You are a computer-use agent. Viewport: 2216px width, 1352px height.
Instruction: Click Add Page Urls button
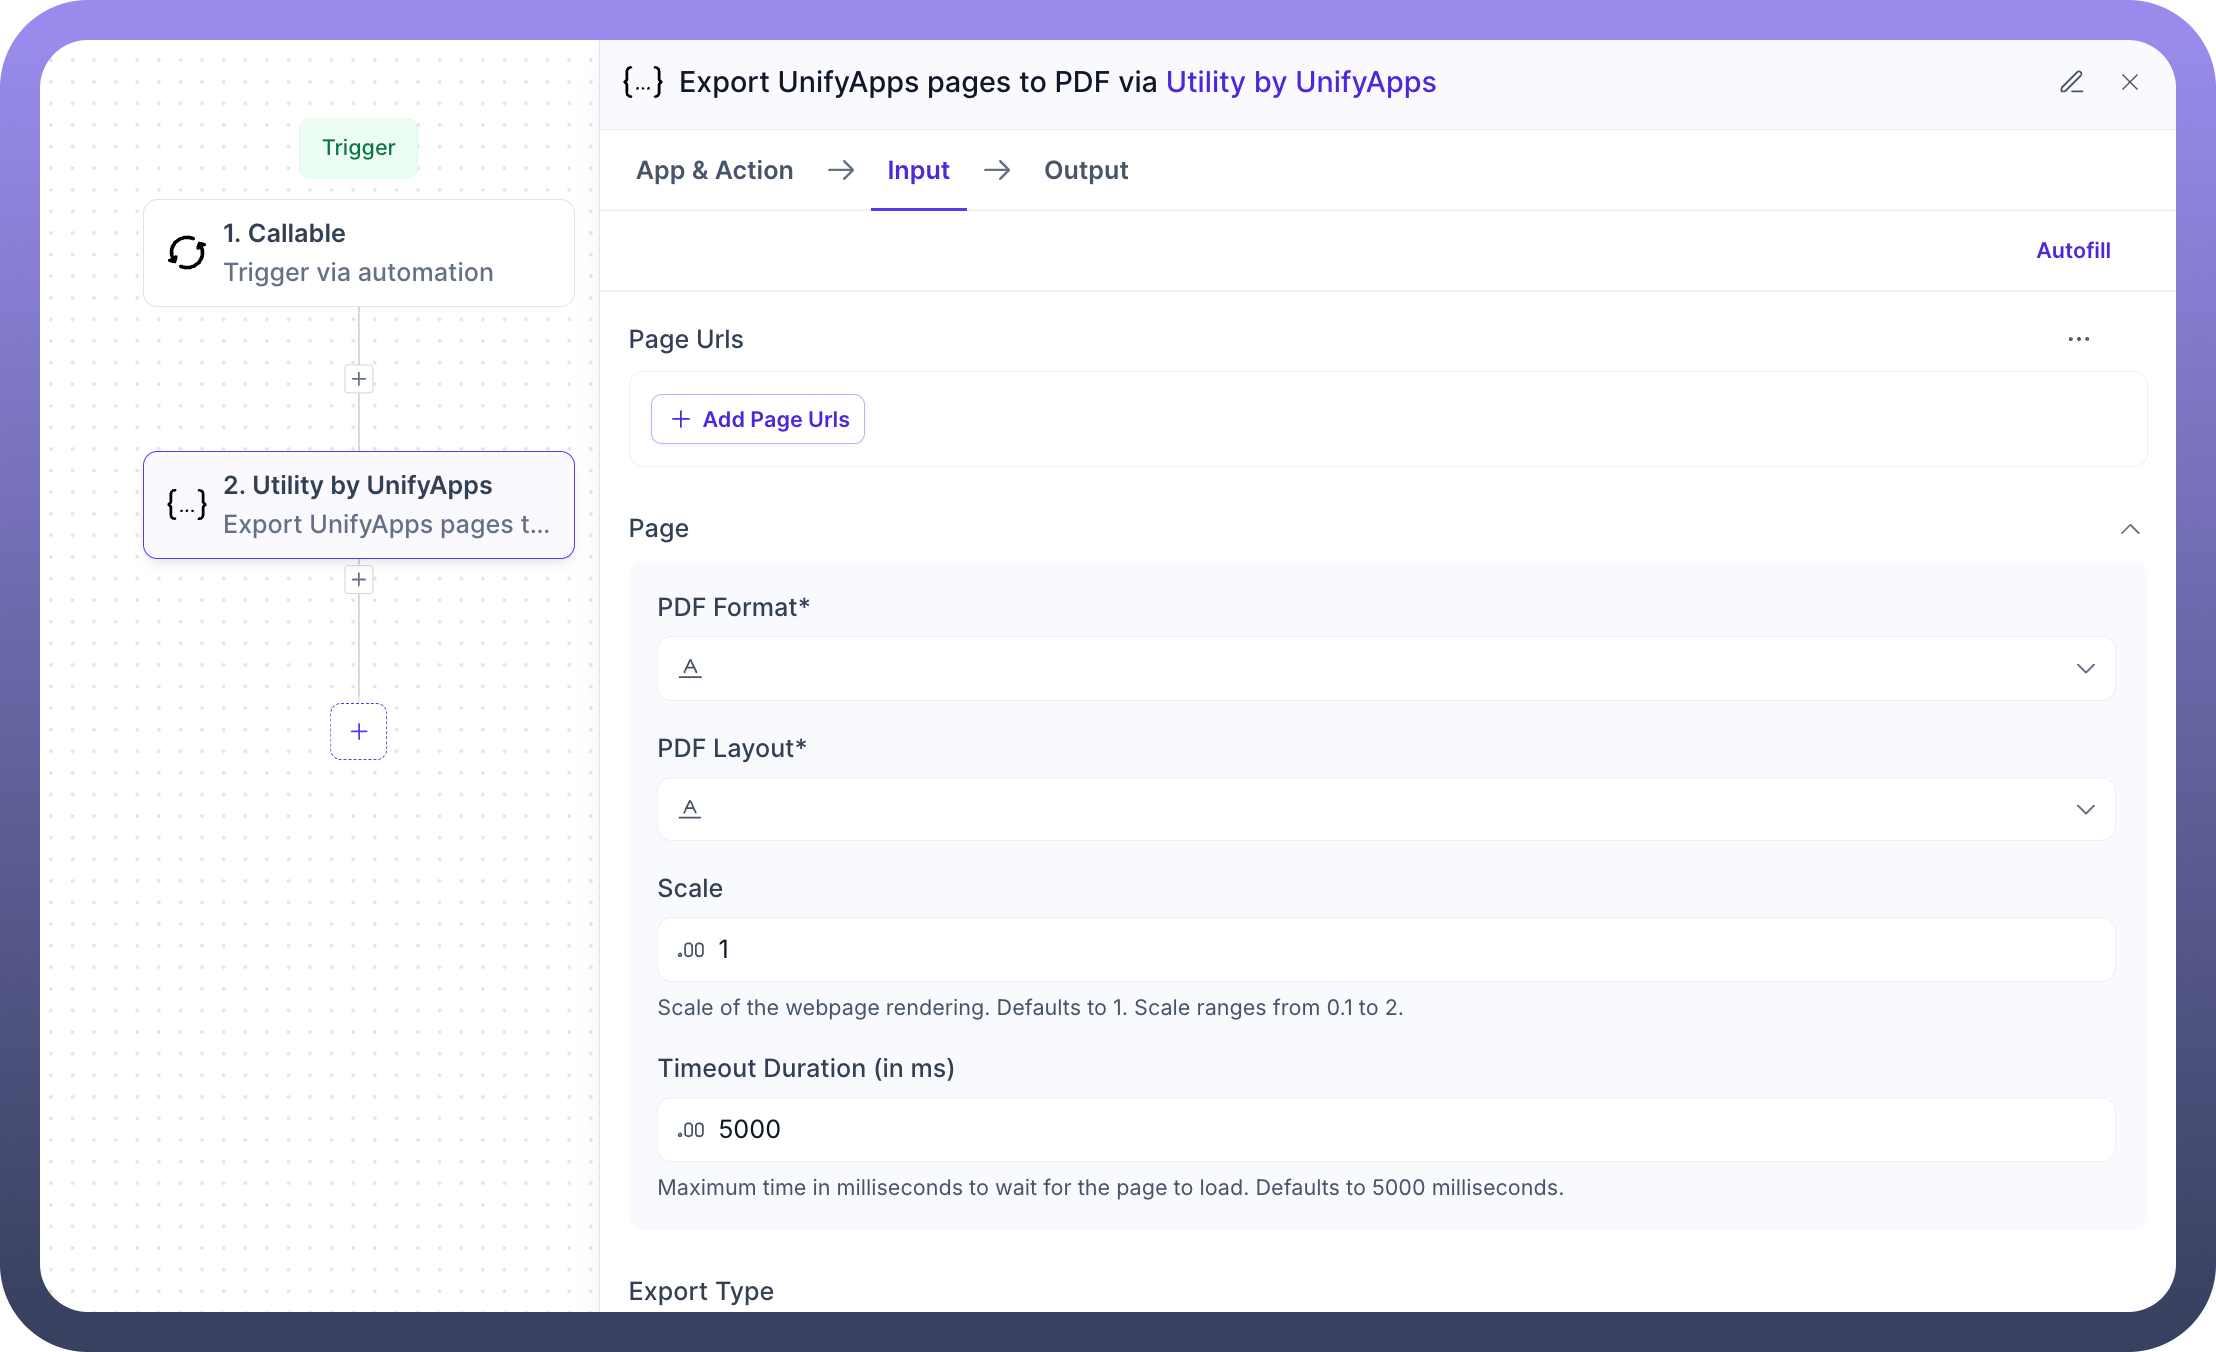[758, 419]
